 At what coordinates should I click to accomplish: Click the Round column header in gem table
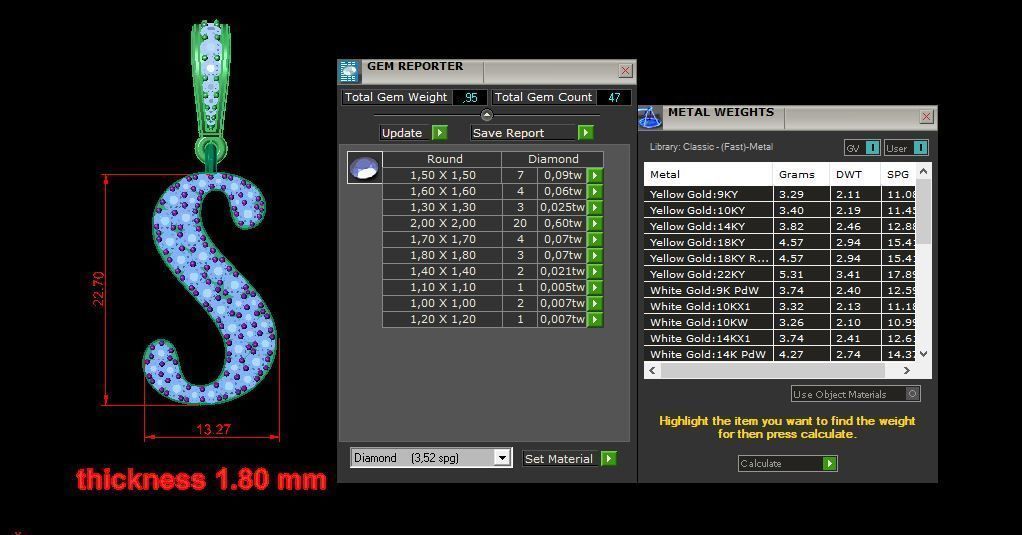coord(442,159)
